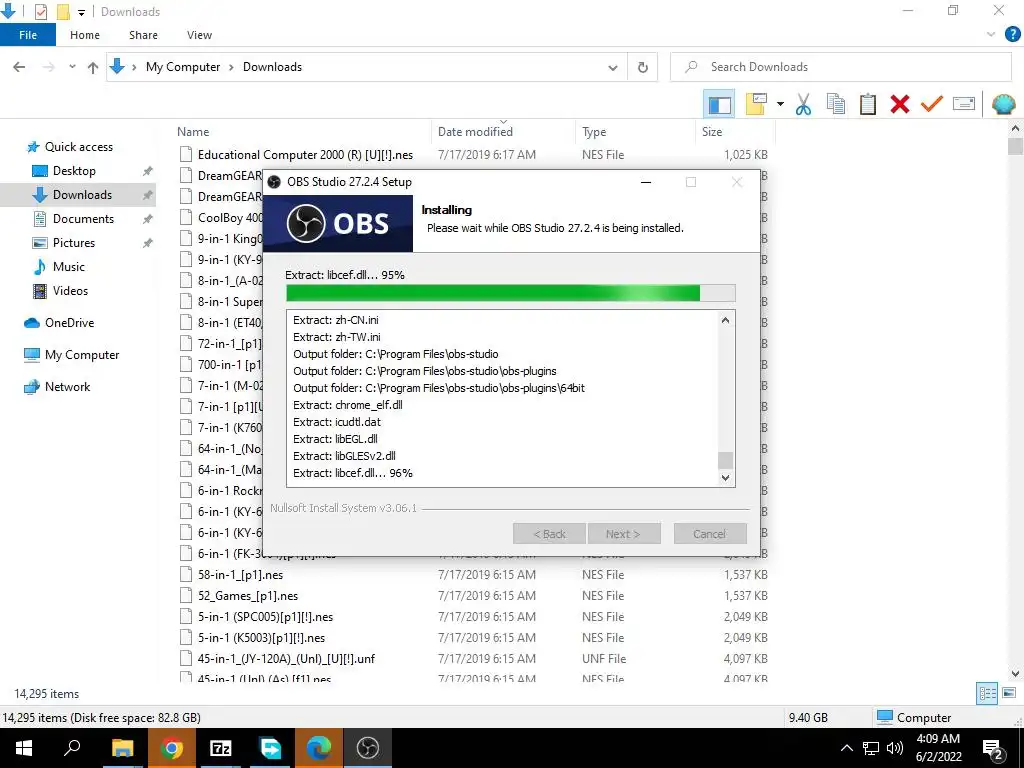Open the Home ribbon tab

85,35
